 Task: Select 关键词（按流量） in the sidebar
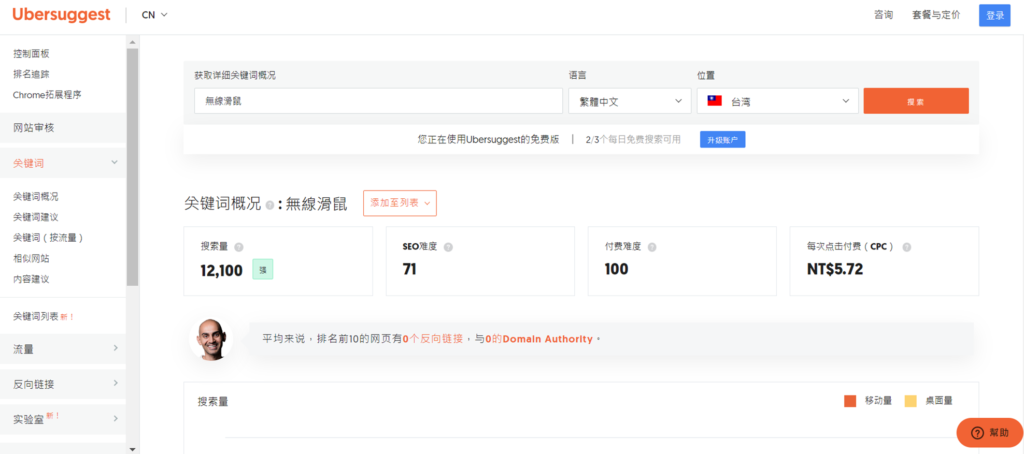click(48, 238)
